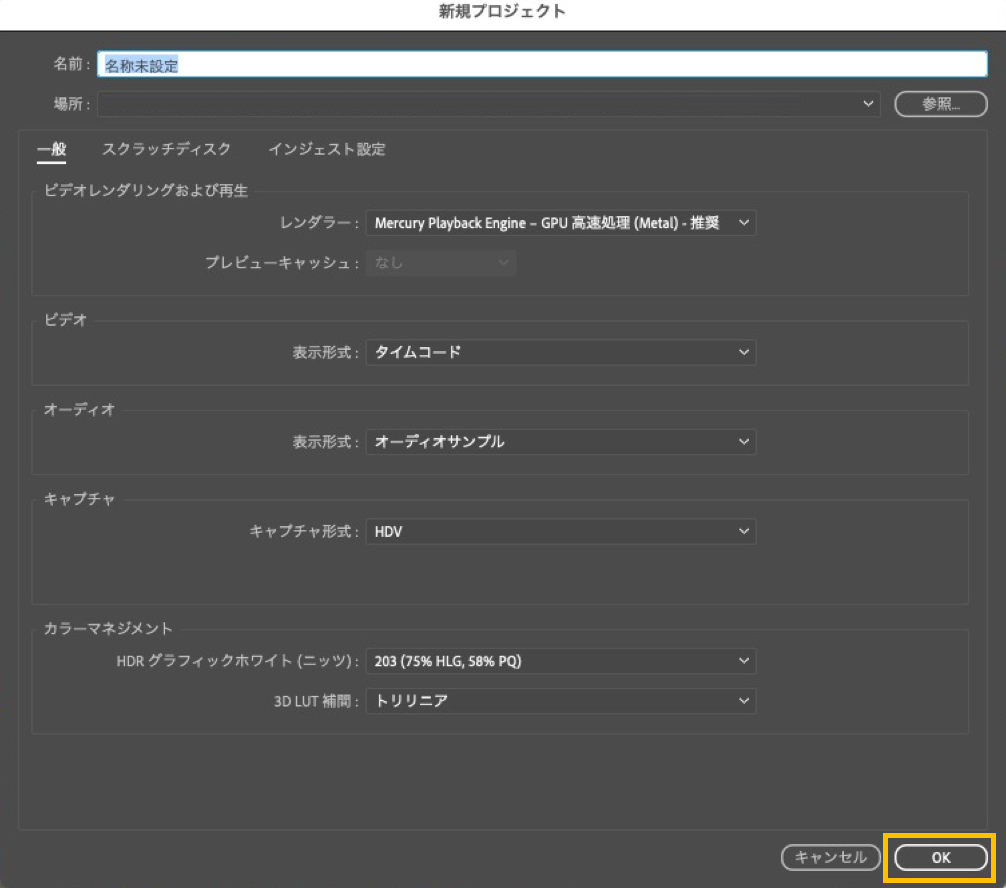The width and height of the screenshot is (1006, 888).
Task: Click the プレビューキャッシュ label
Action: coord(281,263)
